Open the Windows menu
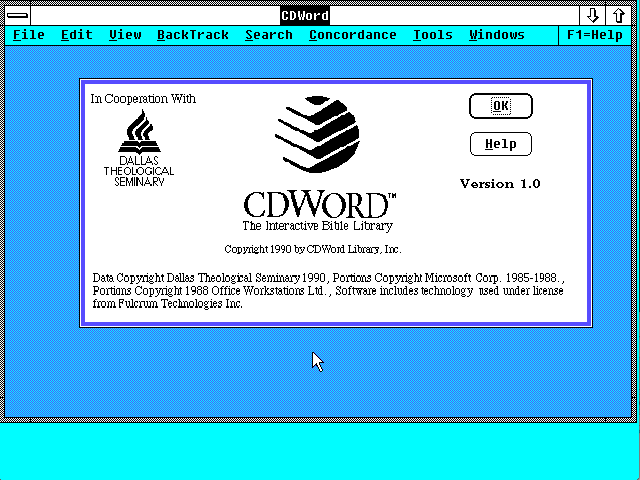The width and height of the screenshot is (640, 480). pos(497,35)
